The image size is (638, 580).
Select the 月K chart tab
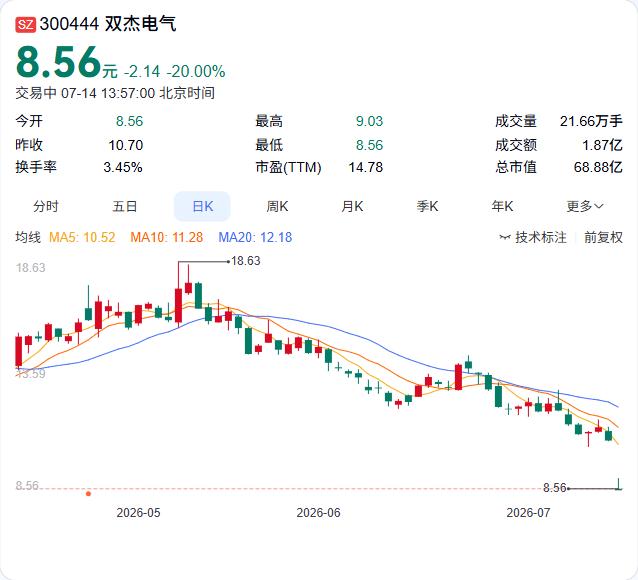352,206
